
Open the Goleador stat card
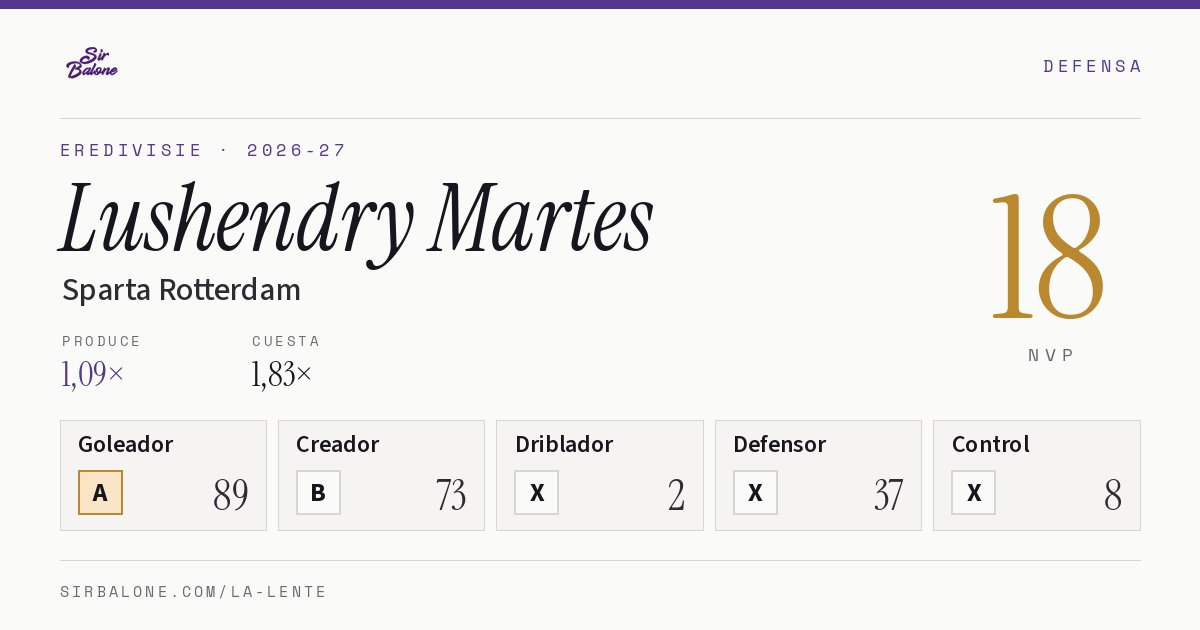click(x=163, y=475)
